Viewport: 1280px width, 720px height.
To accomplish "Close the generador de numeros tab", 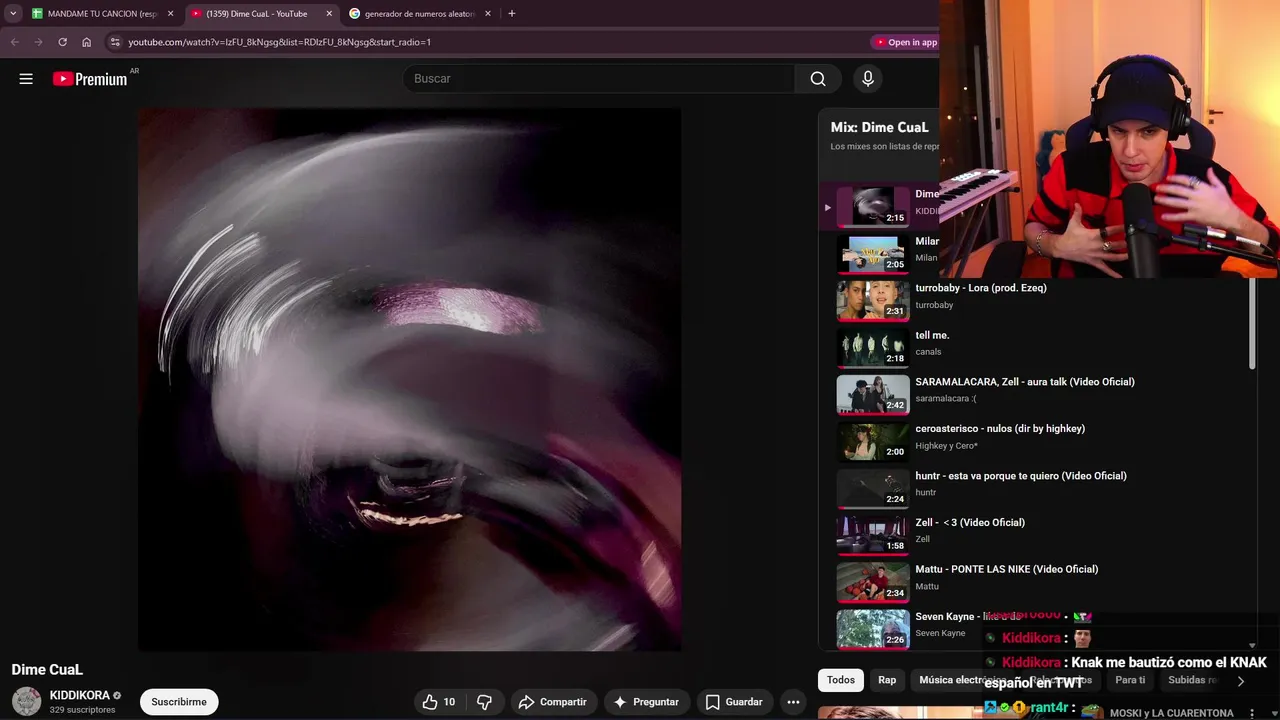I will pyautogui.click(x=488, y=14).
